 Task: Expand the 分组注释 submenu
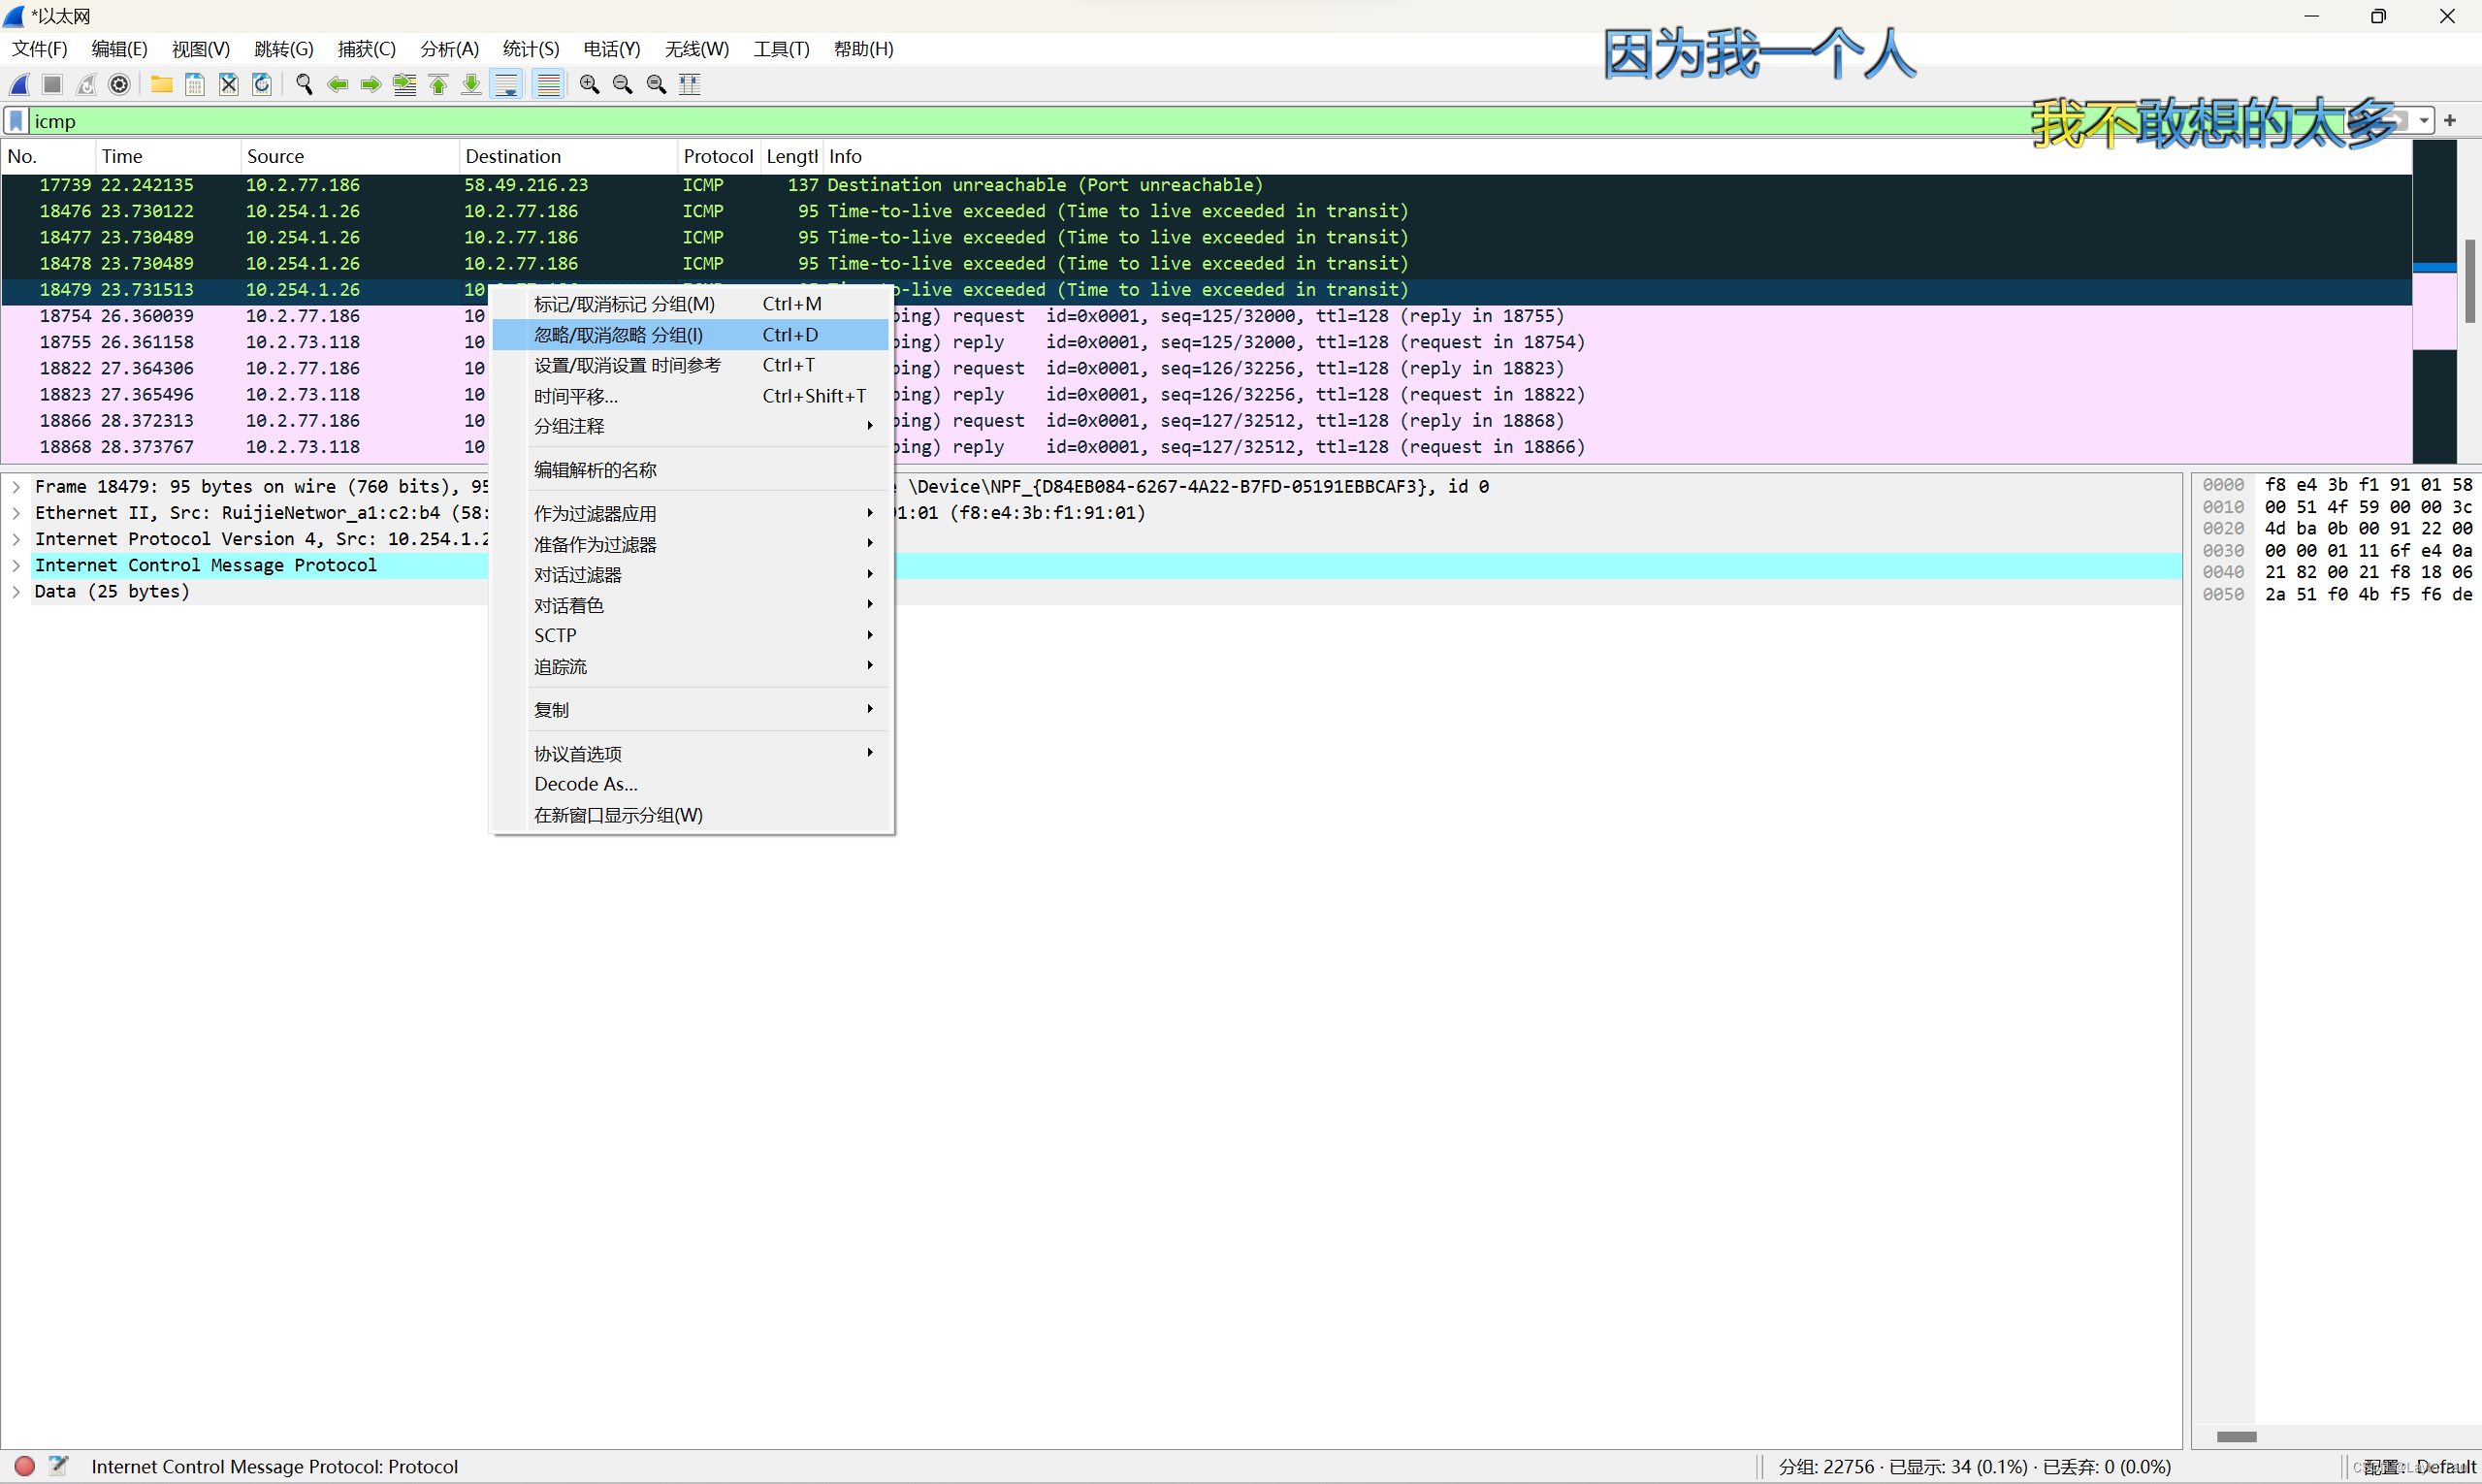click(691, 426)
